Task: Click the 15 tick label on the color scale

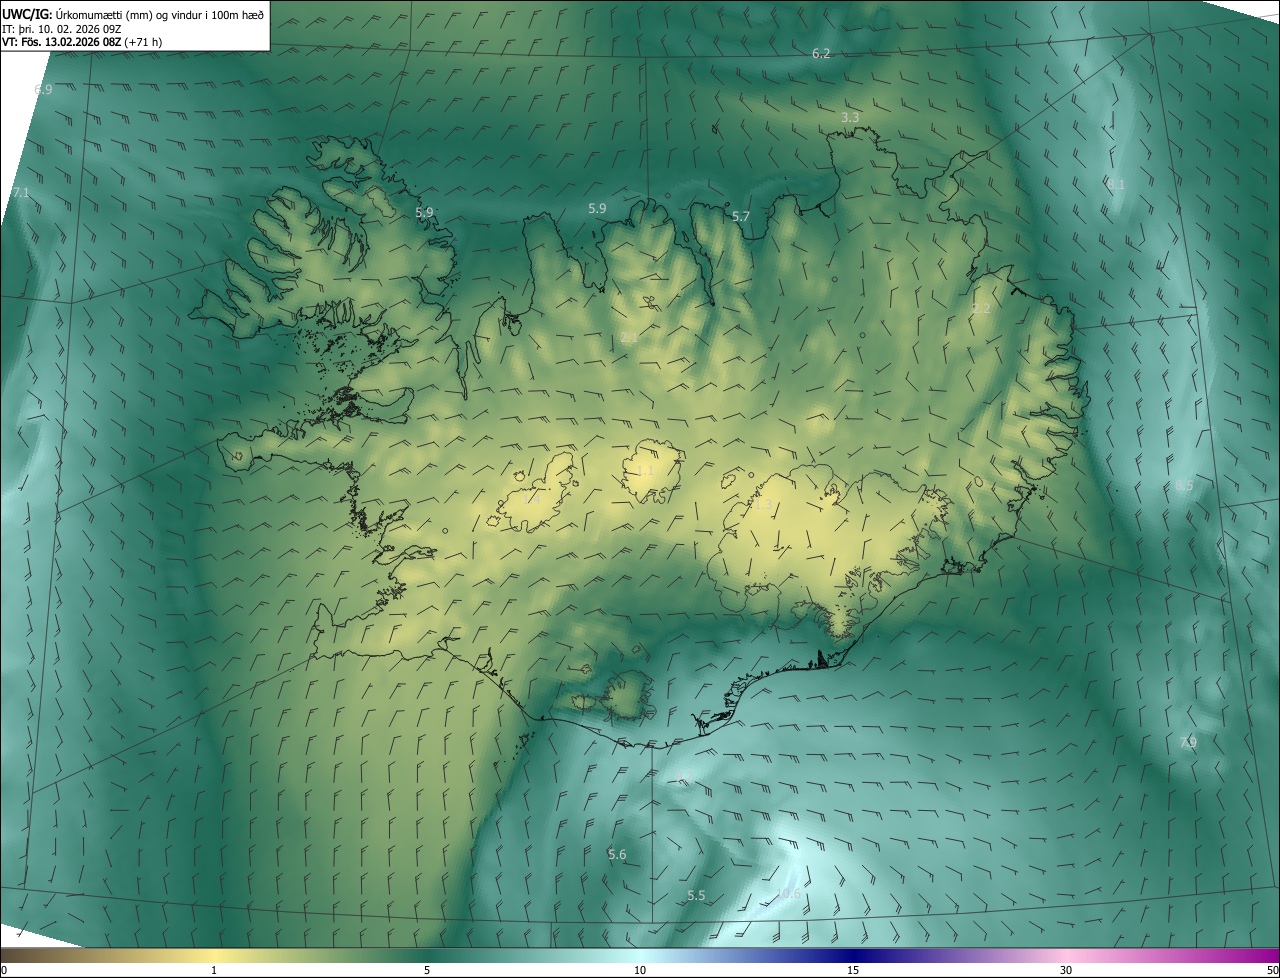Action: tap(853, 970)
